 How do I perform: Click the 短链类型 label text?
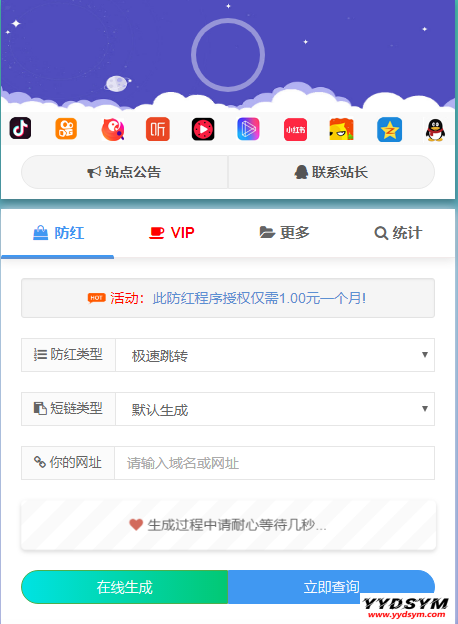(x=76, y=408)
